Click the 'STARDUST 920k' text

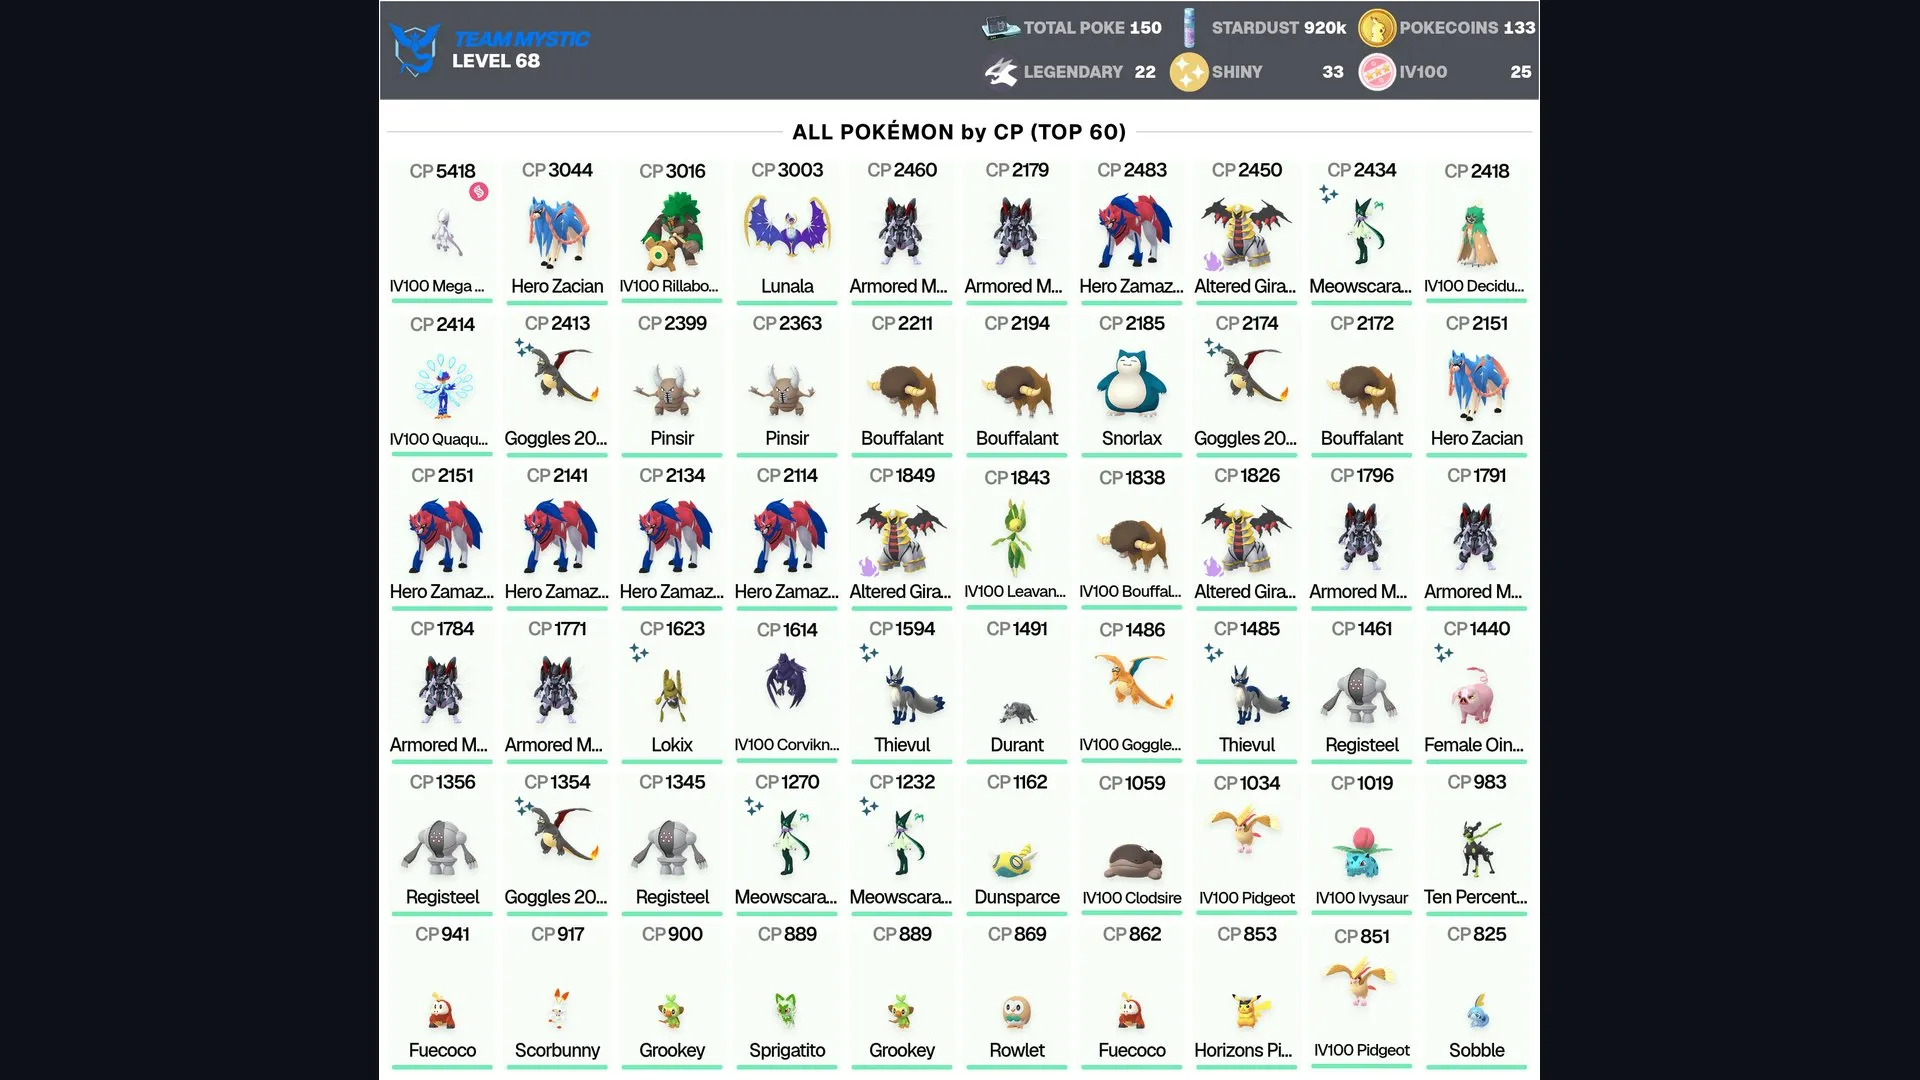pyautogui.click(x=1279, y=28)
